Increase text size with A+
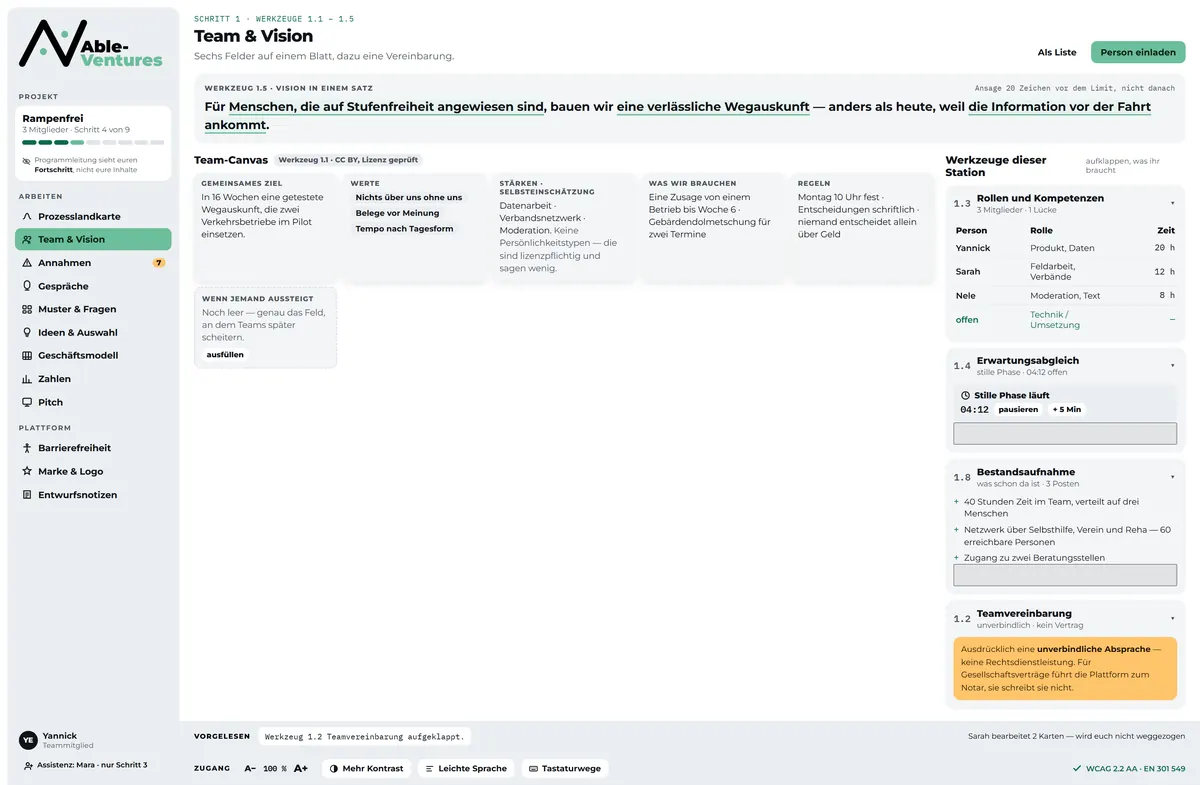 pos(300,768)
